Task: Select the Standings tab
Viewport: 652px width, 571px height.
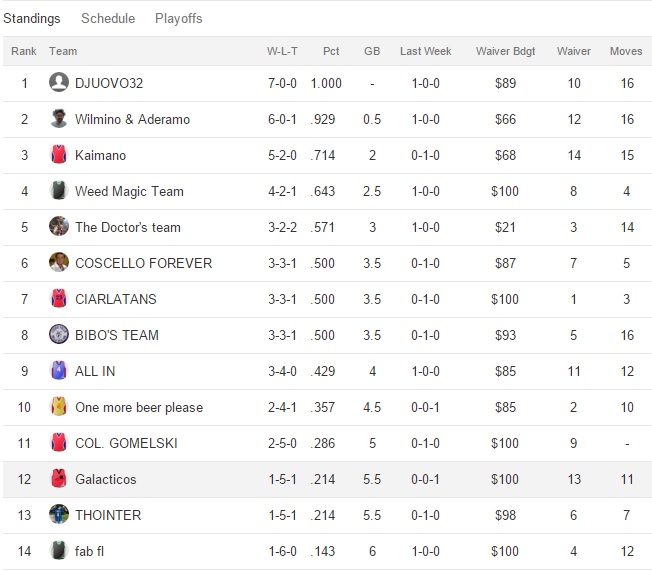Action: click(32, 19)
